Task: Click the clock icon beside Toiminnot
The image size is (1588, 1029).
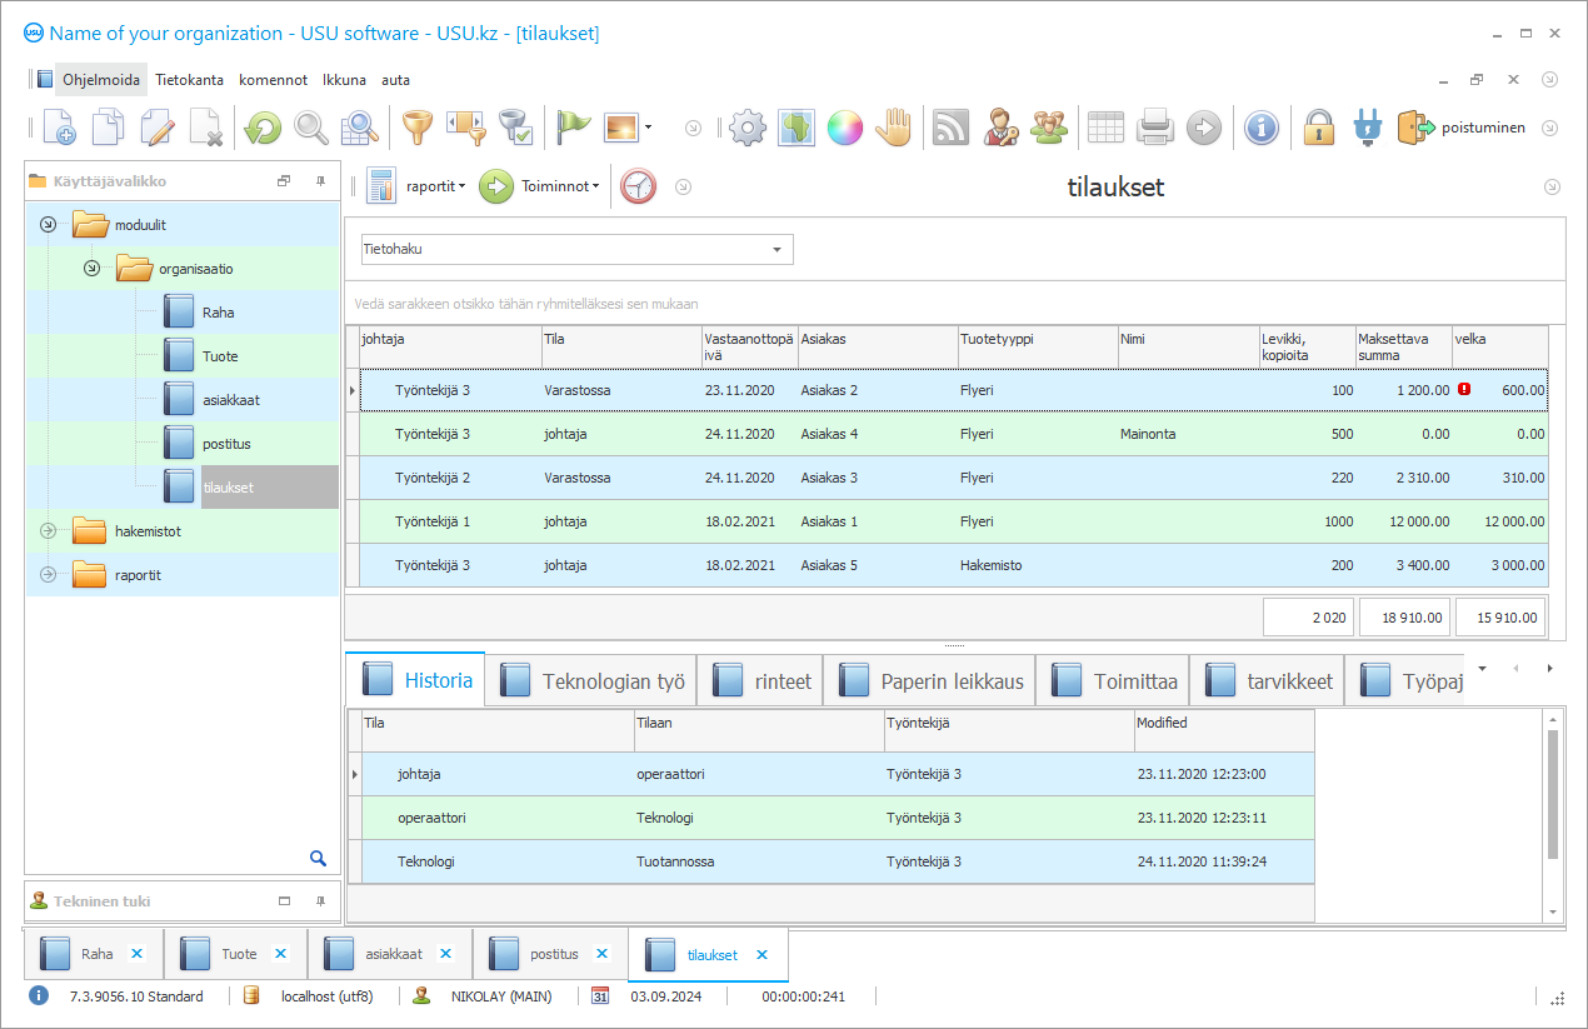Action: tap(638, 186)
